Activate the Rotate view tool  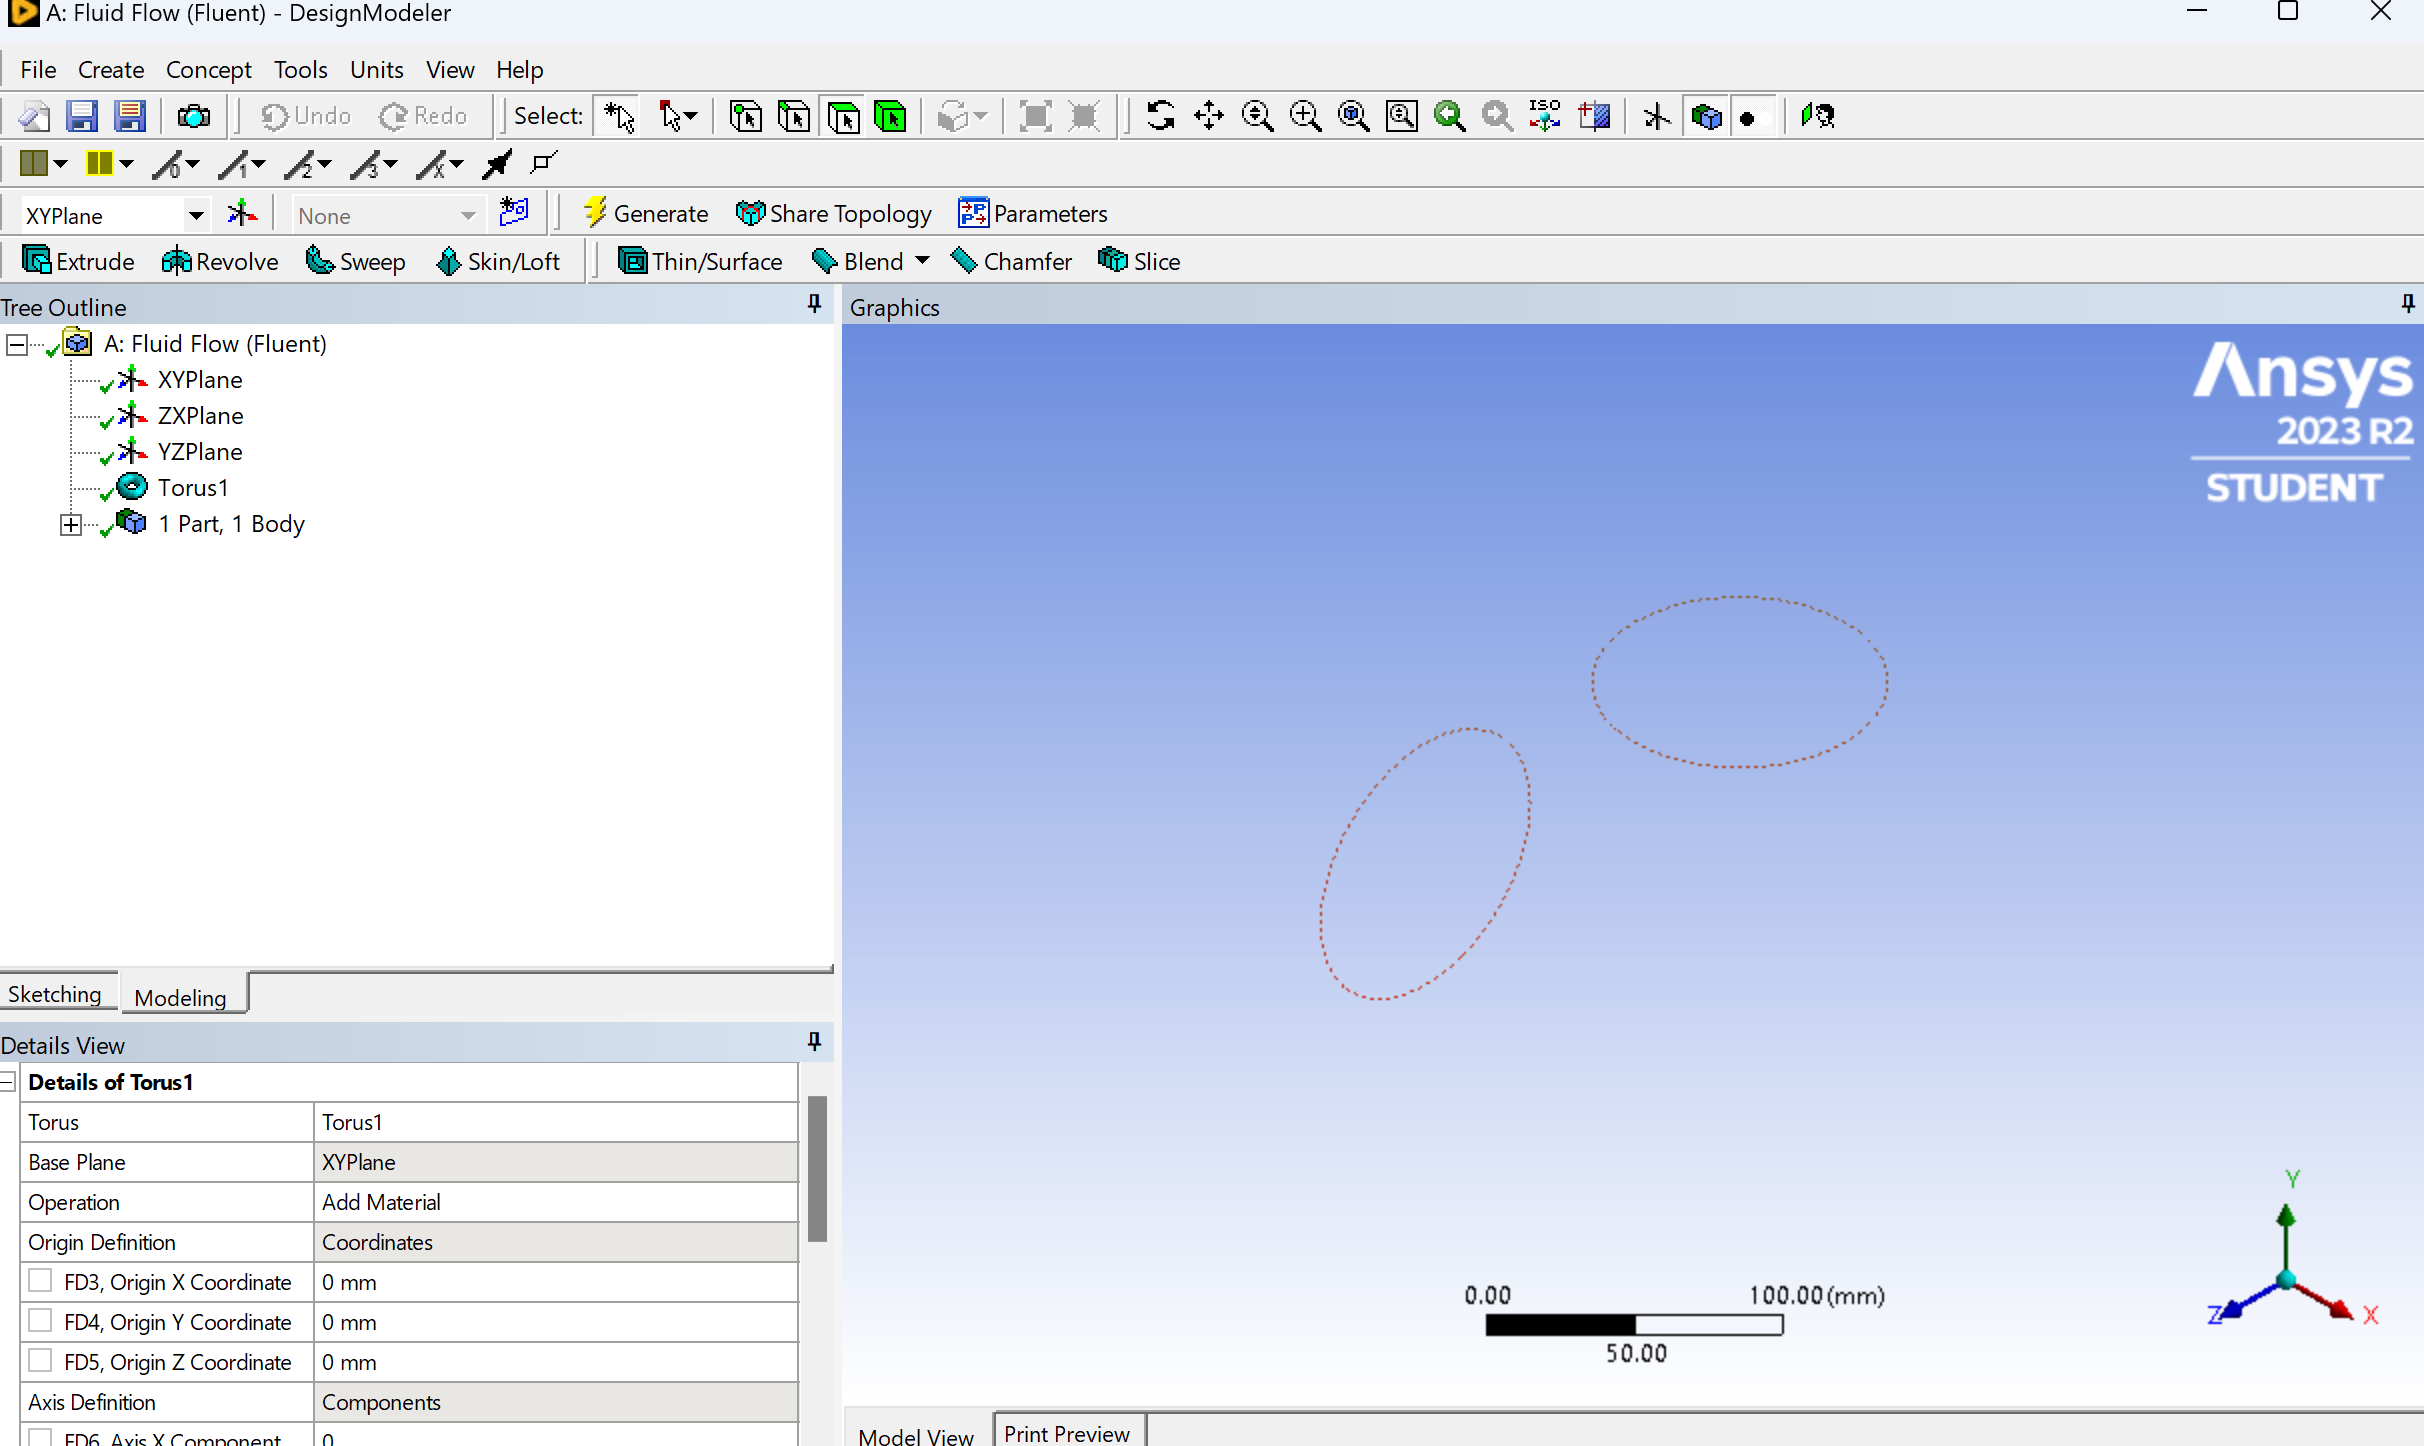tap(1160, 116)
